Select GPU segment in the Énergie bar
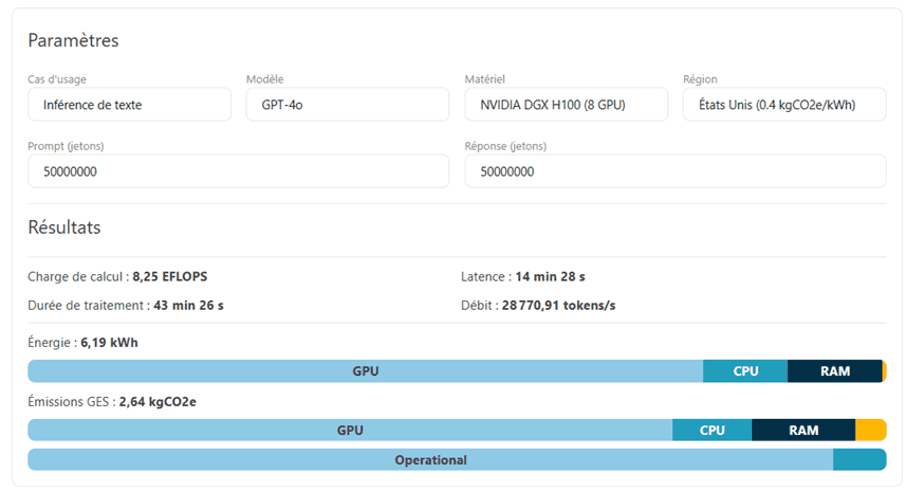 (x=365, y=371)
